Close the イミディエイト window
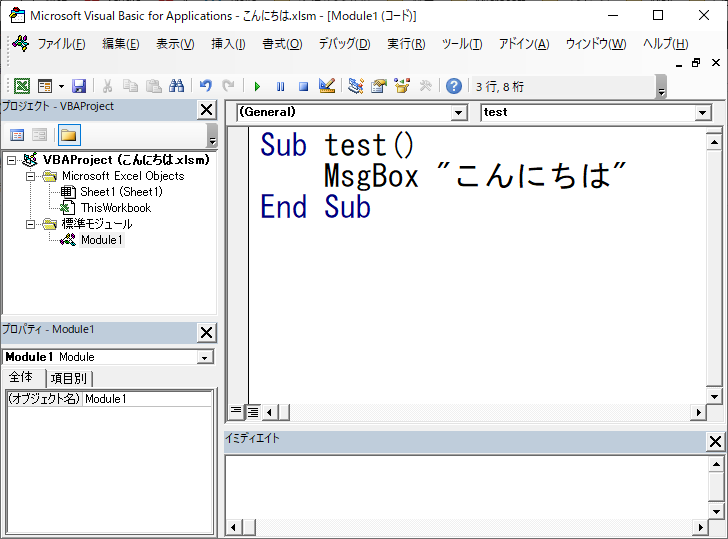The height and width of the screenshot is (539, 728). (x=715, y=442)
